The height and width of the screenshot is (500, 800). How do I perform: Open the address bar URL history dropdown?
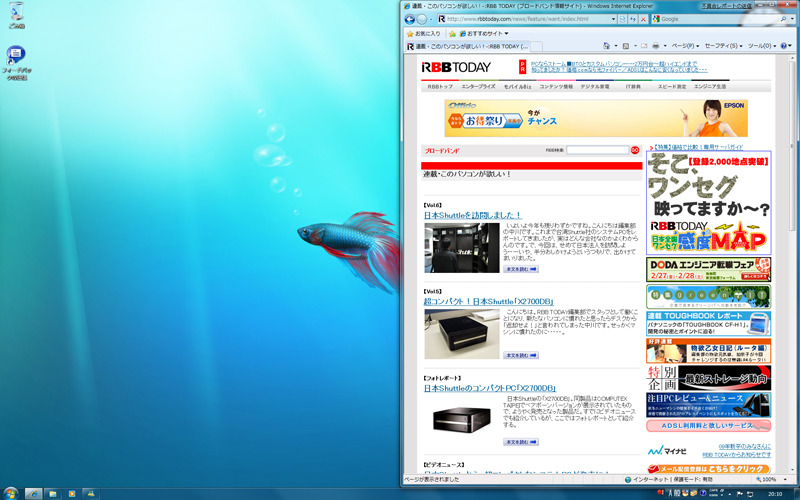coord(613,19)
